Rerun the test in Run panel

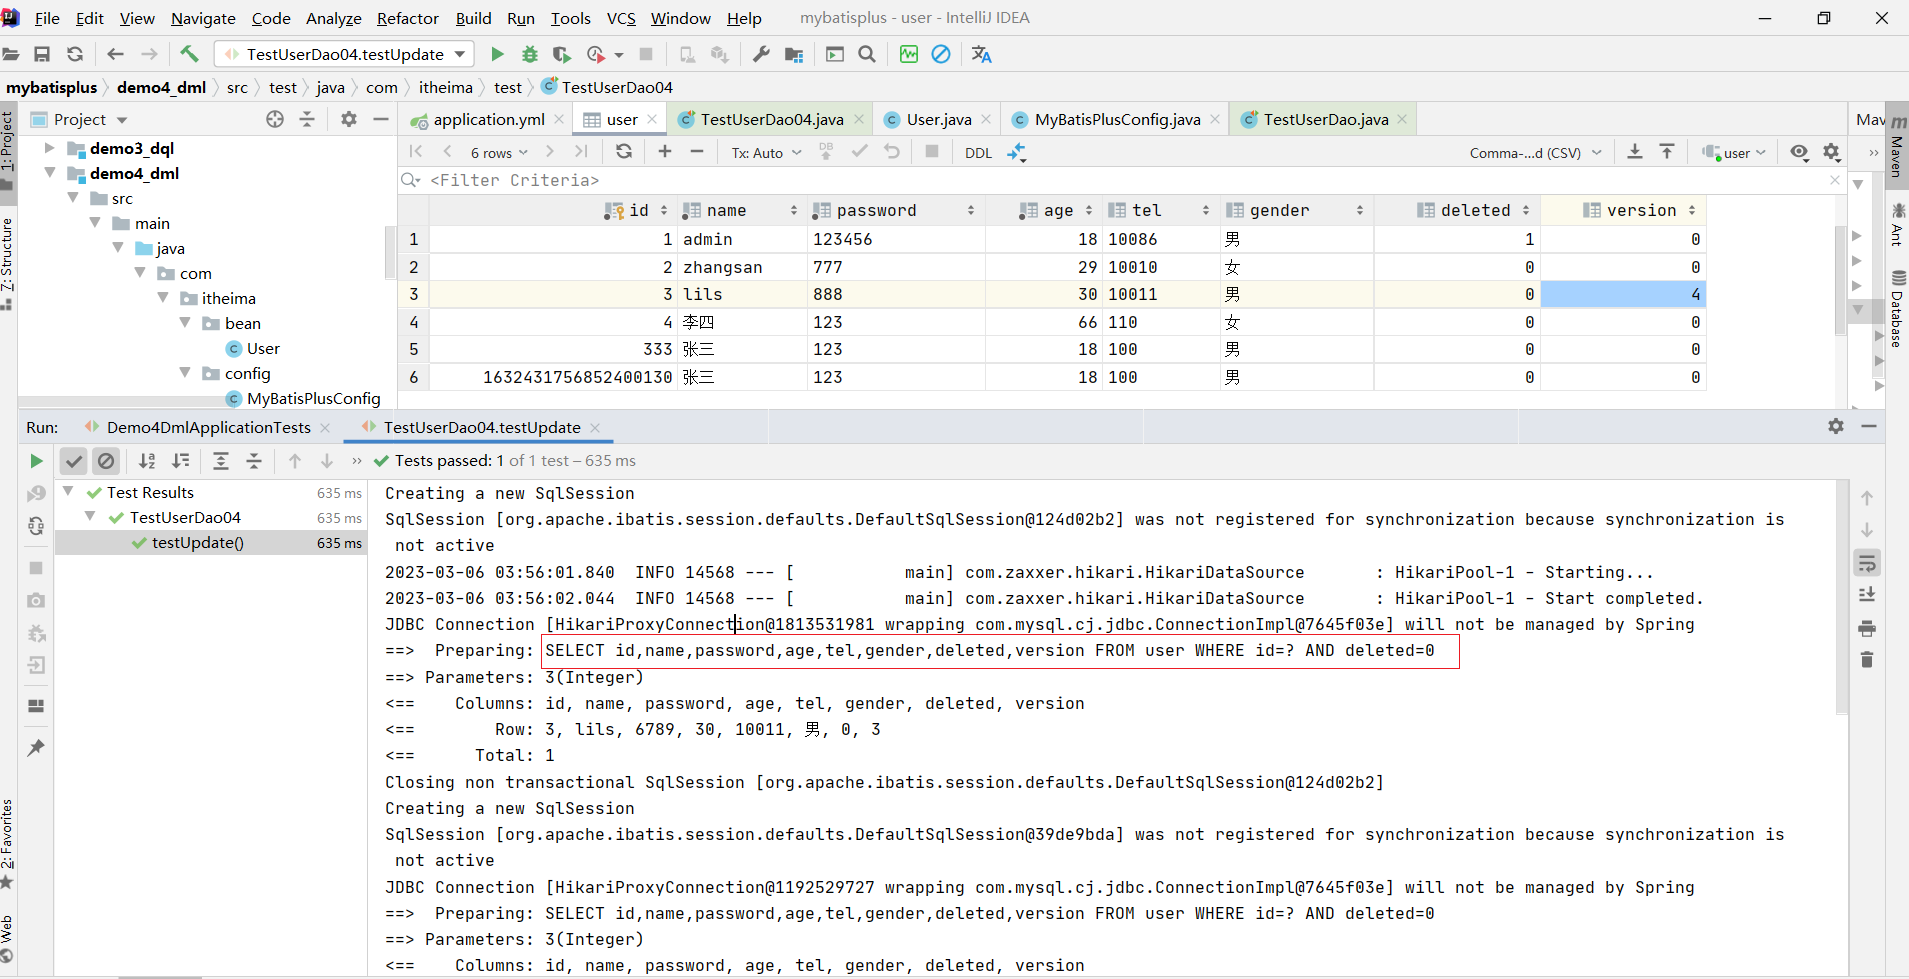[x=36, y=461]
